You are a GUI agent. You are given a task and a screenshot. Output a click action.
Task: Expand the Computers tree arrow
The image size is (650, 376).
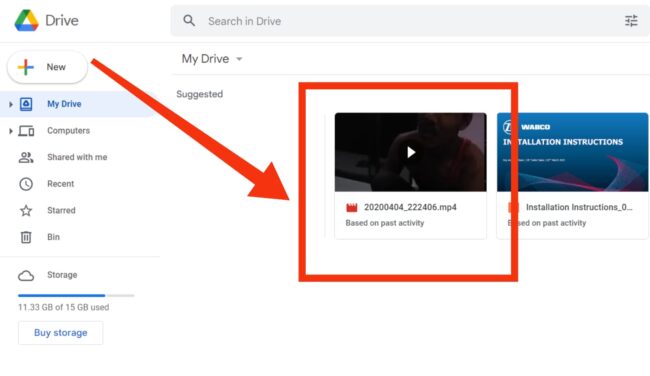coord(11,131)
